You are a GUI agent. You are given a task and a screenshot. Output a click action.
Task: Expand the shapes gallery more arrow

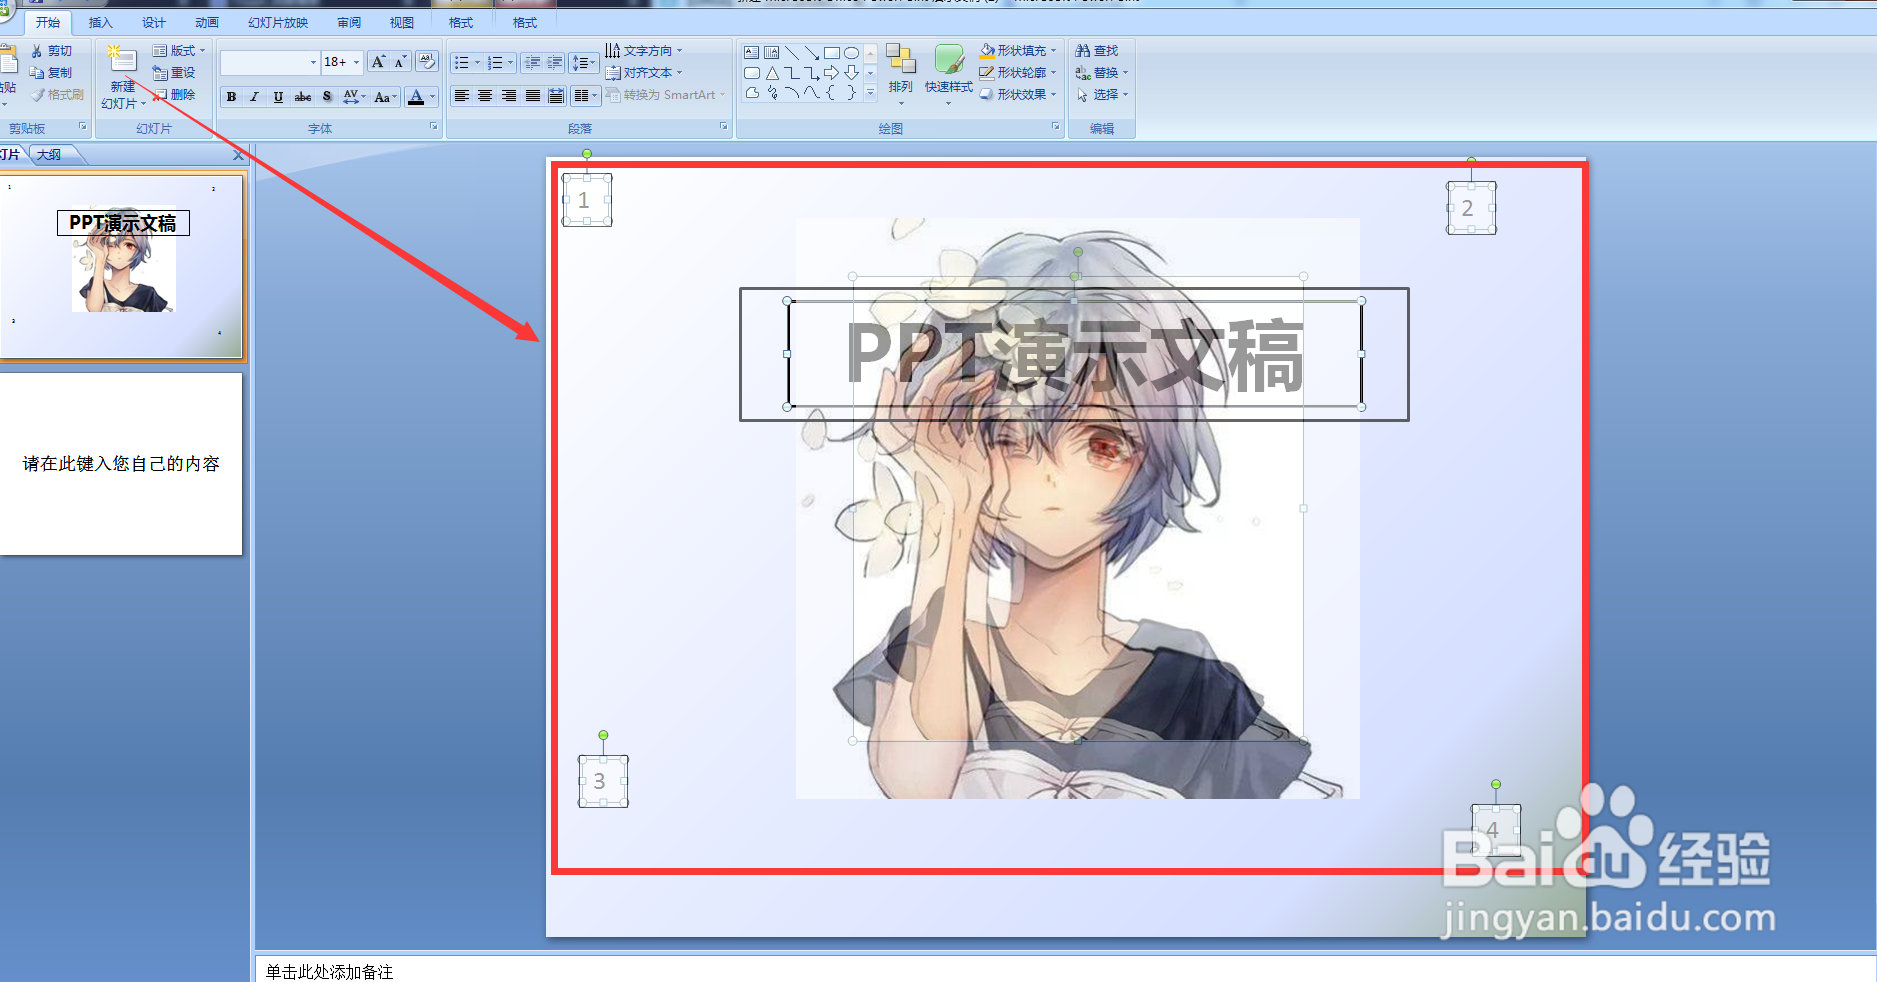pyautogui.click(x=870, y=93)
